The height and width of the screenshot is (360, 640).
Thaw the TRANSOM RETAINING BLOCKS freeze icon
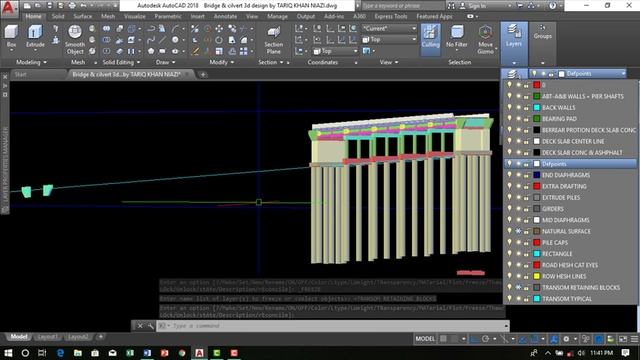(518, 287)
